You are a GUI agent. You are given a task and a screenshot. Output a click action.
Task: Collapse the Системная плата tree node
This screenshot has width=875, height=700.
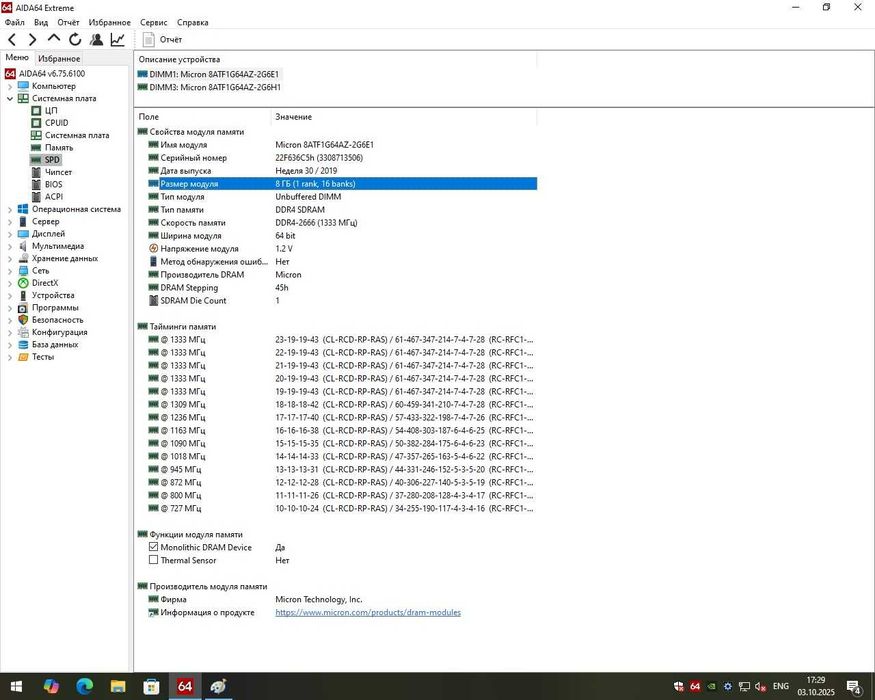[x=9, y=99]
